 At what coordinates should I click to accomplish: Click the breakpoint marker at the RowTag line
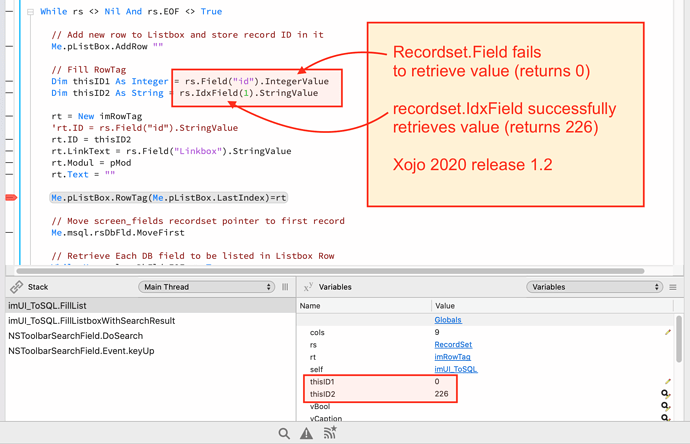[11, 198]
